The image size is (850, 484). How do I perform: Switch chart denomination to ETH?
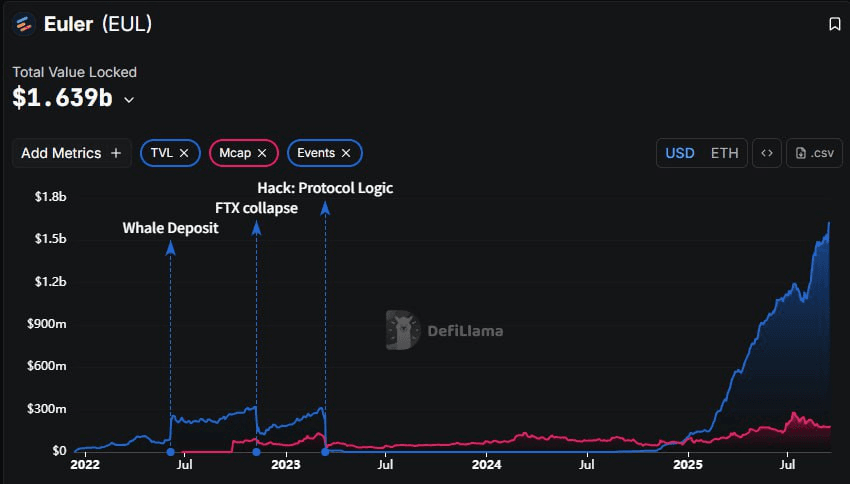(x=724, y=153)
